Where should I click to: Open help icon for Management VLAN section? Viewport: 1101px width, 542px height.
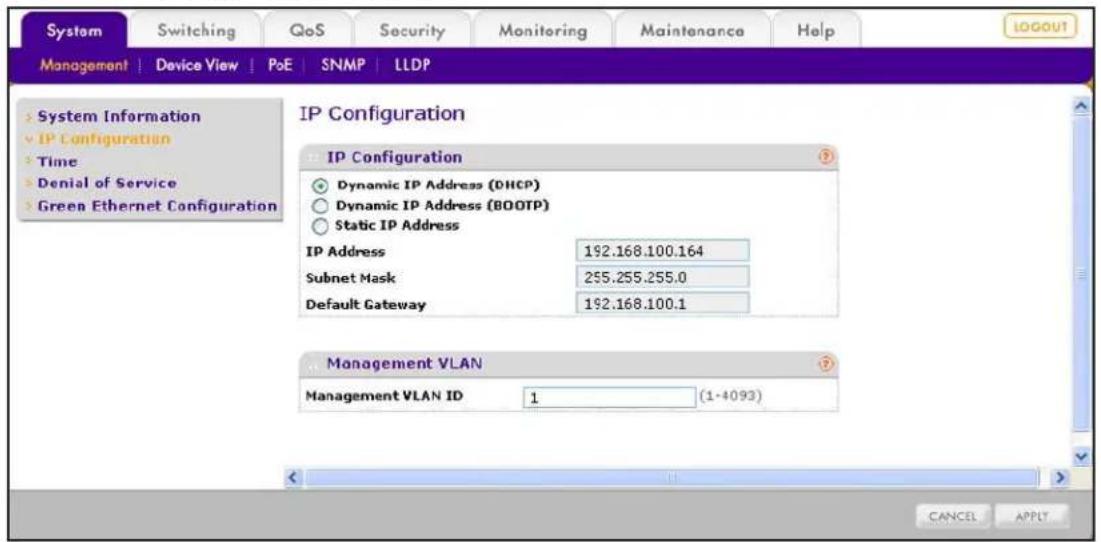[826, 363]
